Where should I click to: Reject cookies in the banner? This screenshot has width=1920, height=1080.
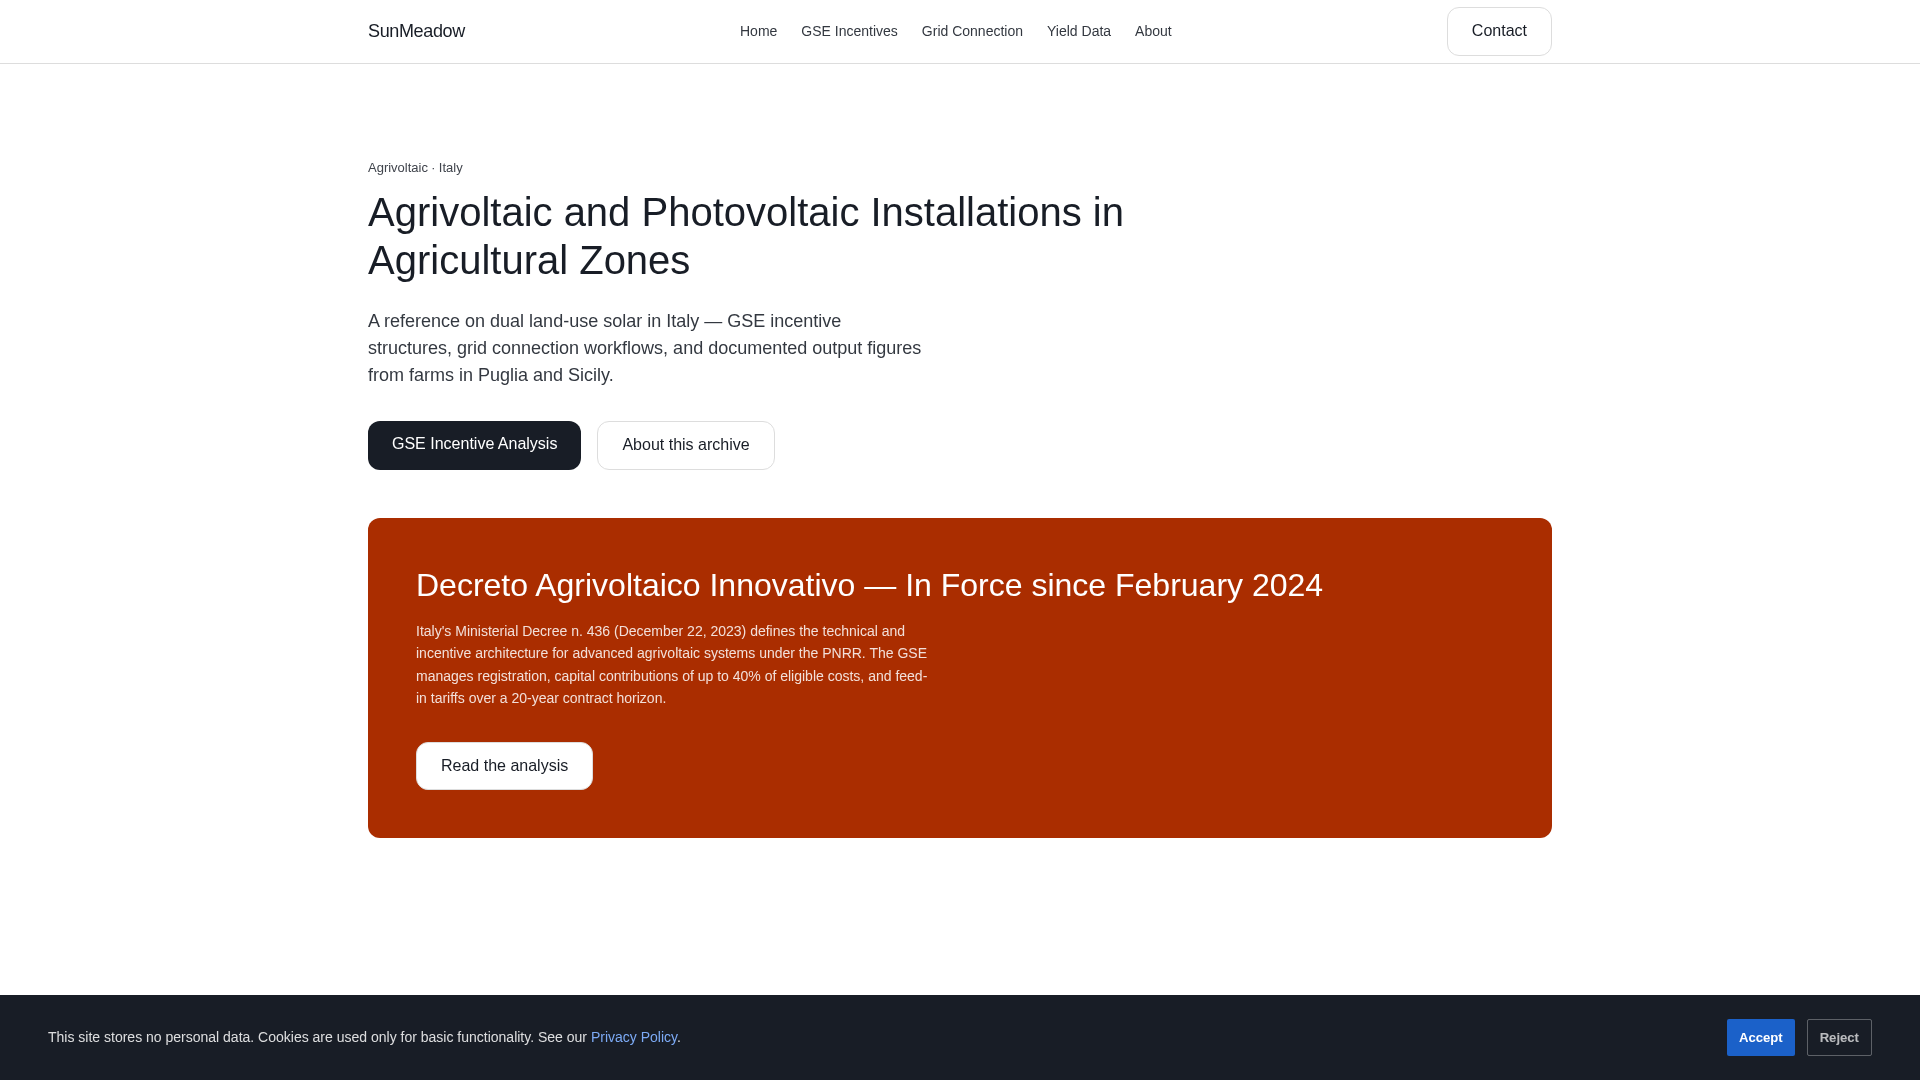pos(1839,1037)
